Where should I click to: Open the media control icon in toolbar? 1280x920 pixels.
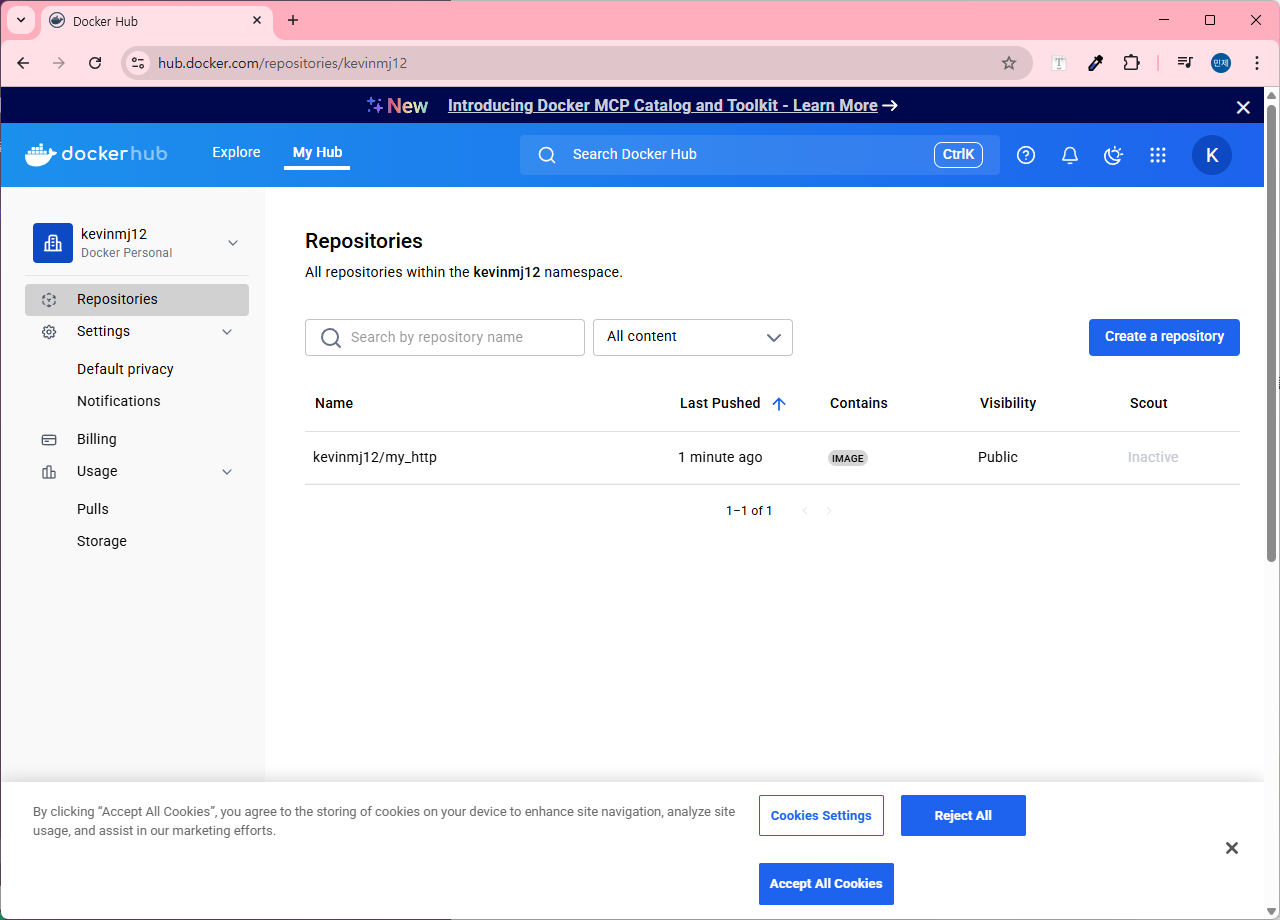pos(1185,63)
